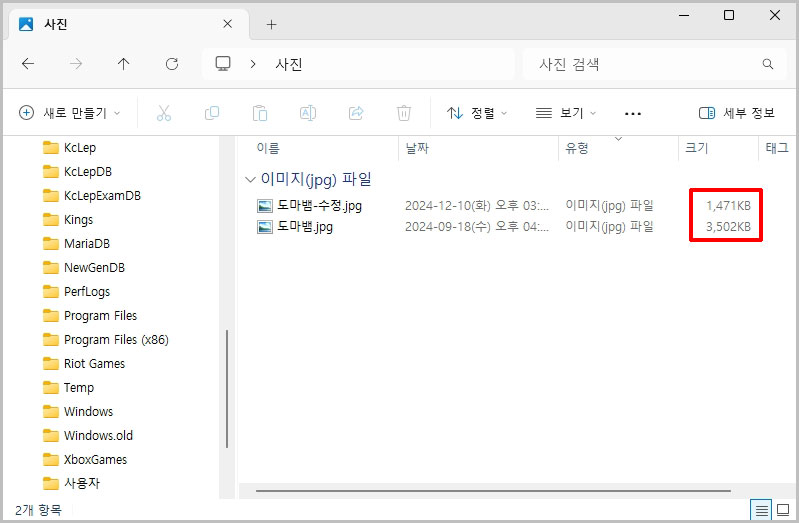Expand the address bar path chevron
The image size is (799, 523).
click(x=253, y=64)
